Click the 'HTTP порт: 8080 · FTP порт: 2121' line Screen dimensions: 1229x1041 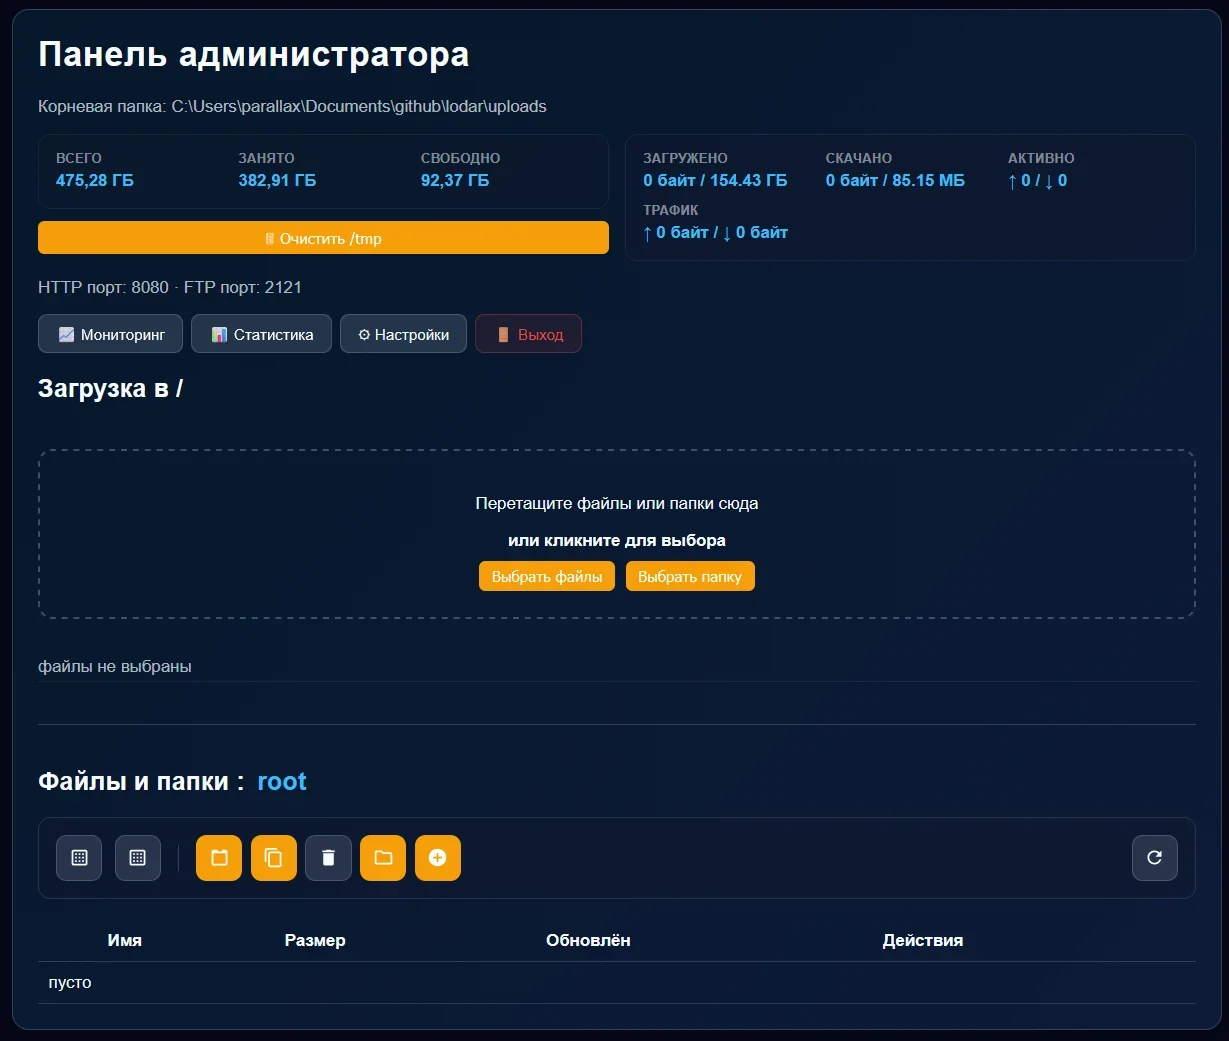click(x=170, y=287)
